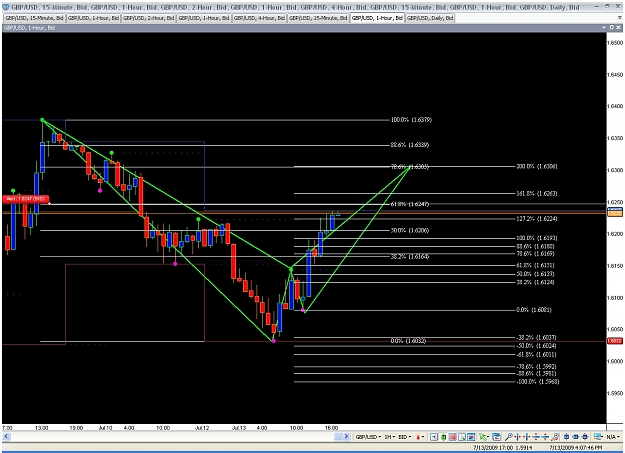Click the '88.6% (1.6339)' Fibonacci label
This screenshot has height=453, width=625.
coord(410,145)
